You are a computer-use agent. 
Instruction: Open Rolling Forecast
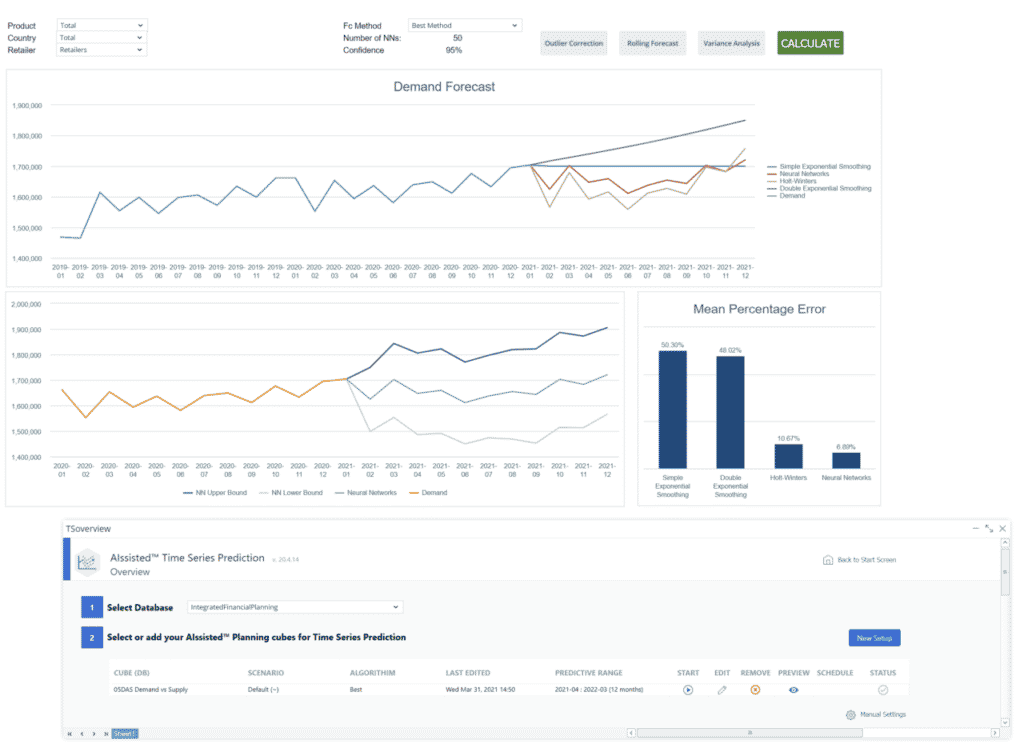(x=652, y=43)
